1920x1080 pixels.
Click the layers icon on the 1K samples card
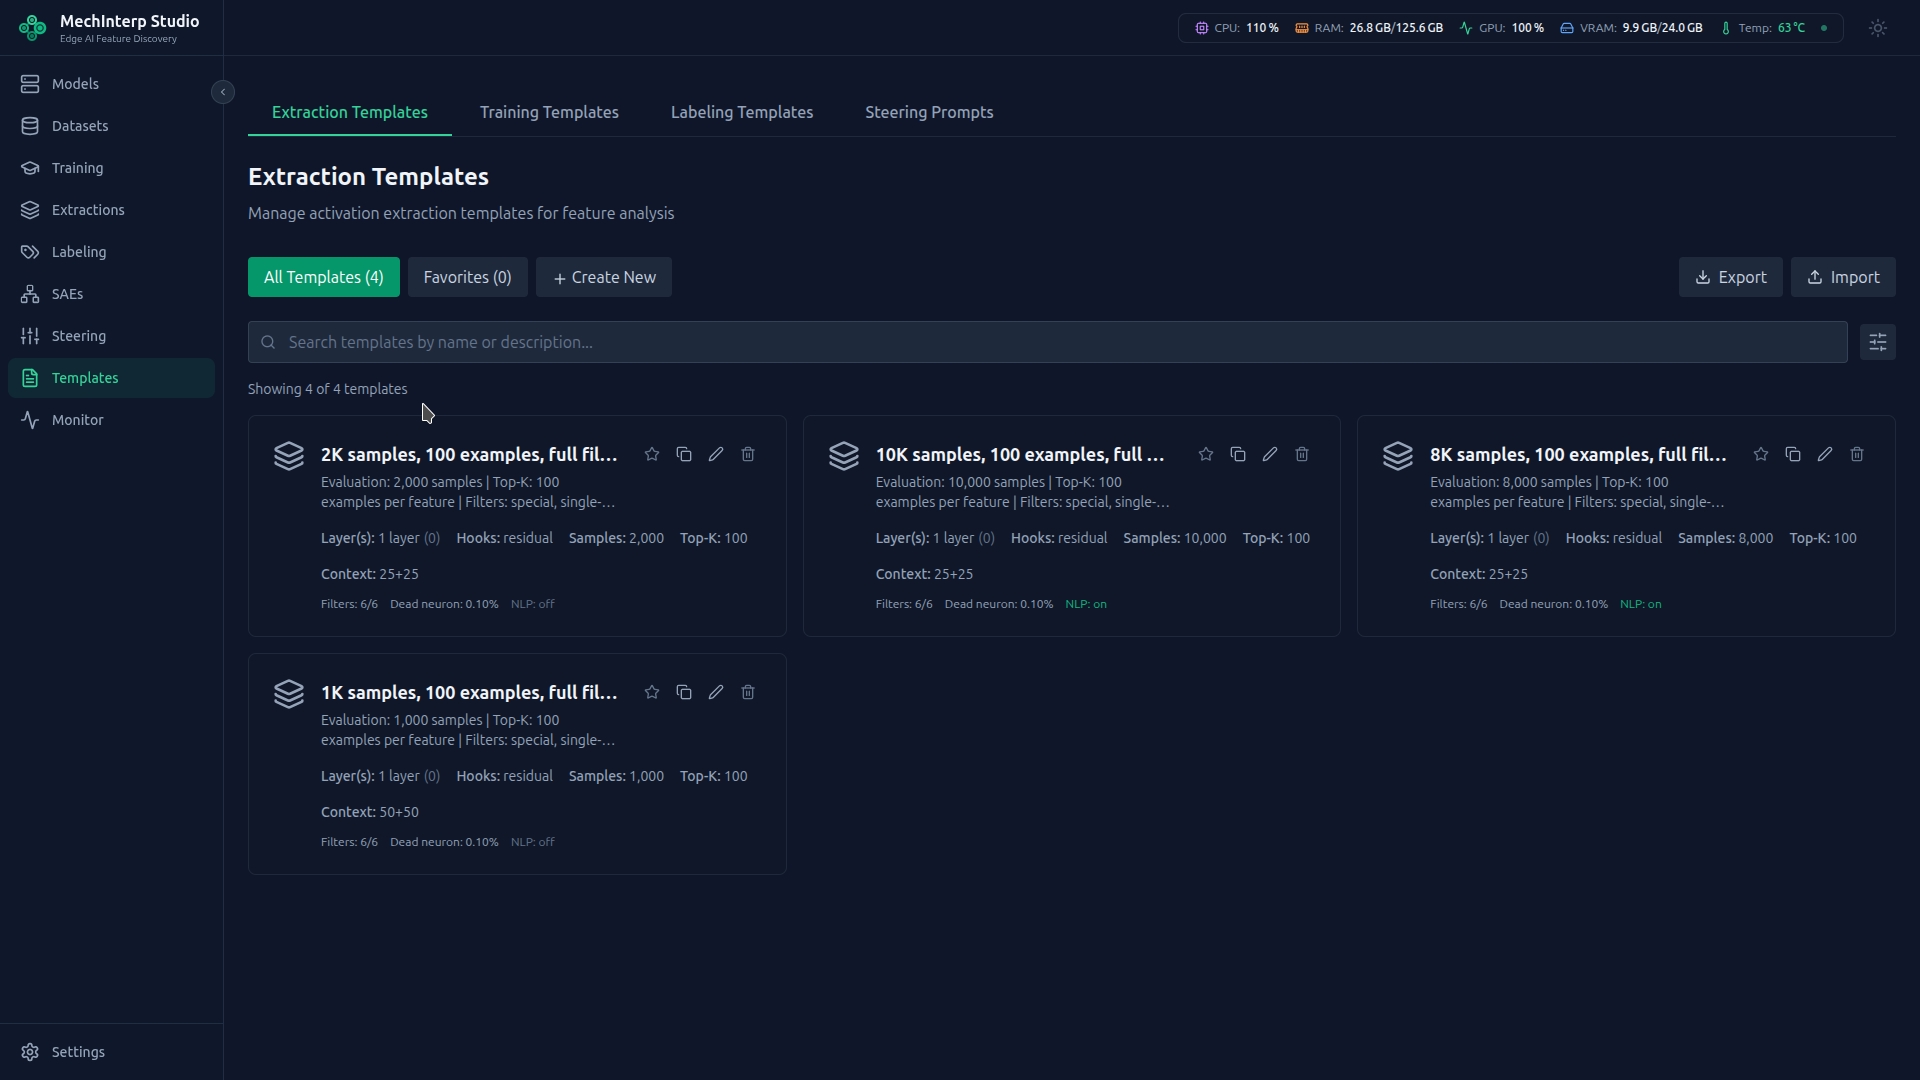(289, 694)
